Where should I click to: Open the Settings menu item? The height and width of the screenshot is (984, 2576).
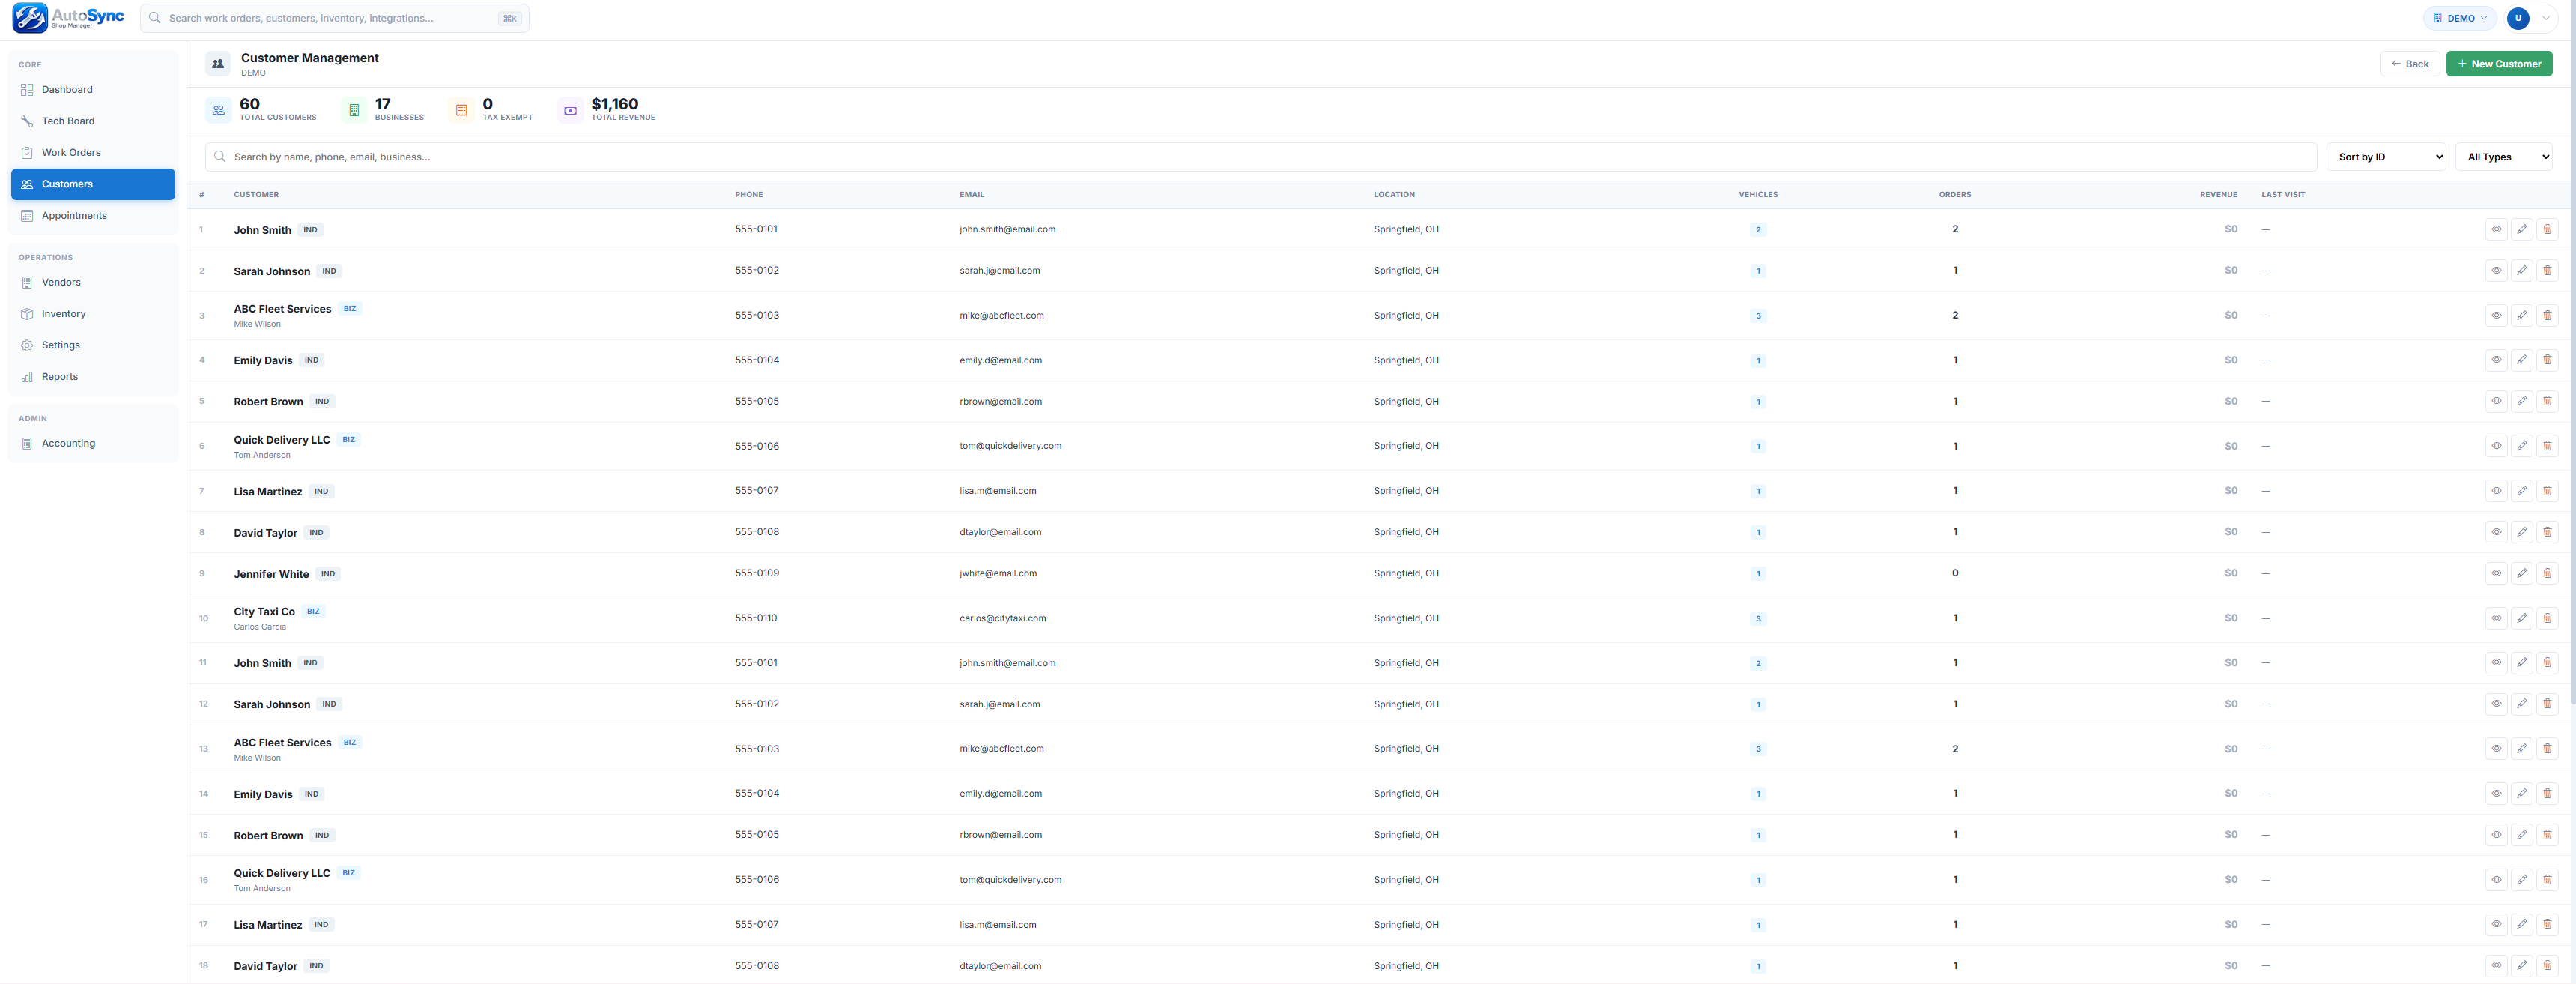click(60, 344)
